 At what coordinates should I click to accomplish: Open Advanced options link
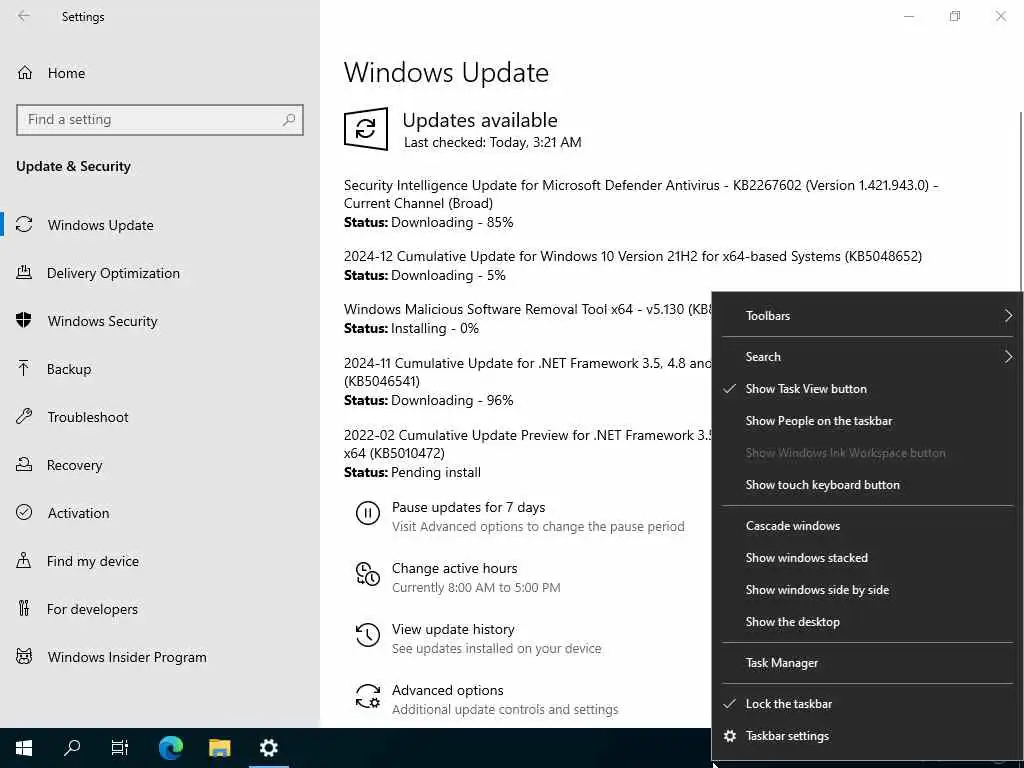(x=447, y=690)
